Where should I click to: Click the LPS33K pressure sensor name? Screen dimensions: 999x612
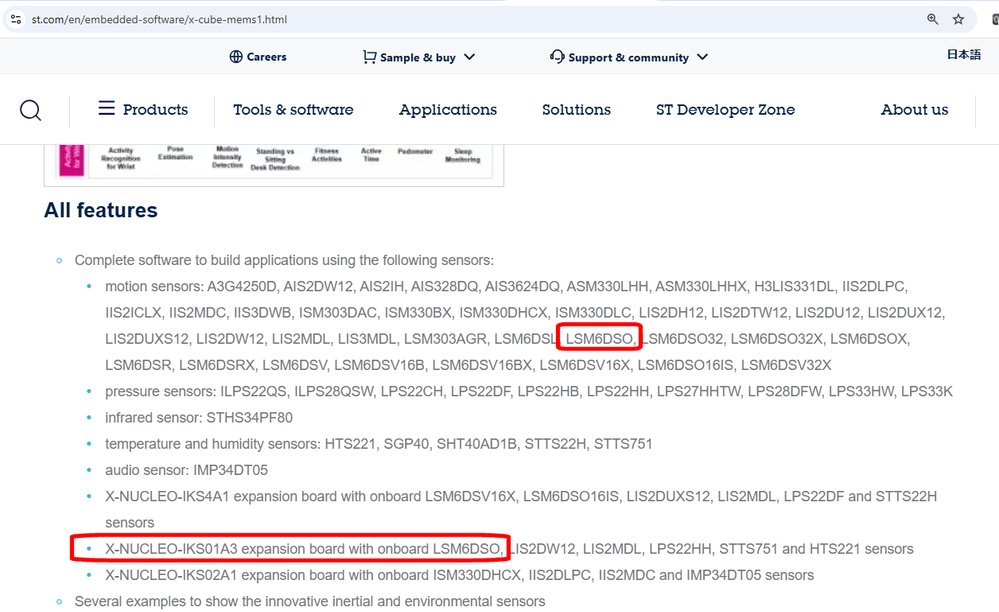(x=927, y=392)
